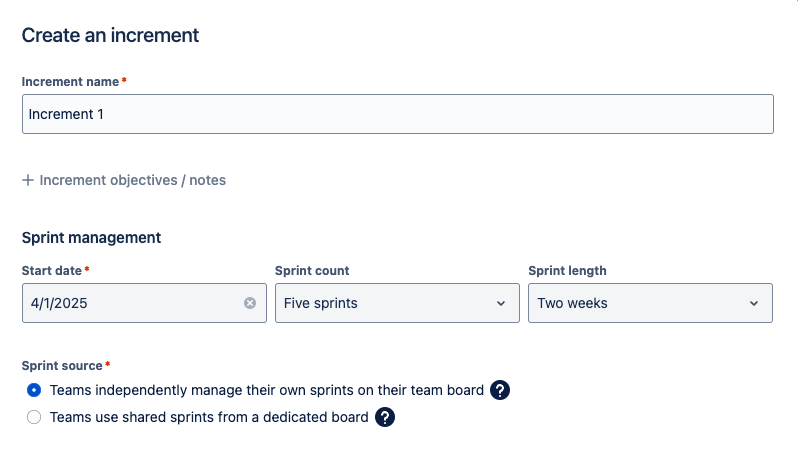The image size is (798, 449).
Task: Click the Increment name text field
Action: 397,114
